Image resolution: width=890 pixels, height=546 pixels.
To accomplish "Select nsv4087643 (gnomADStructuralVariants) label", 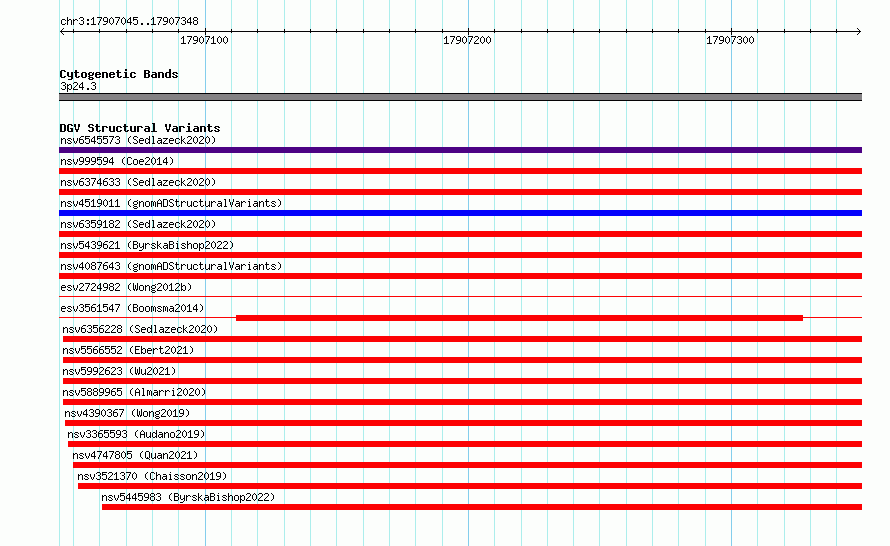I will (x=171, y=266).
